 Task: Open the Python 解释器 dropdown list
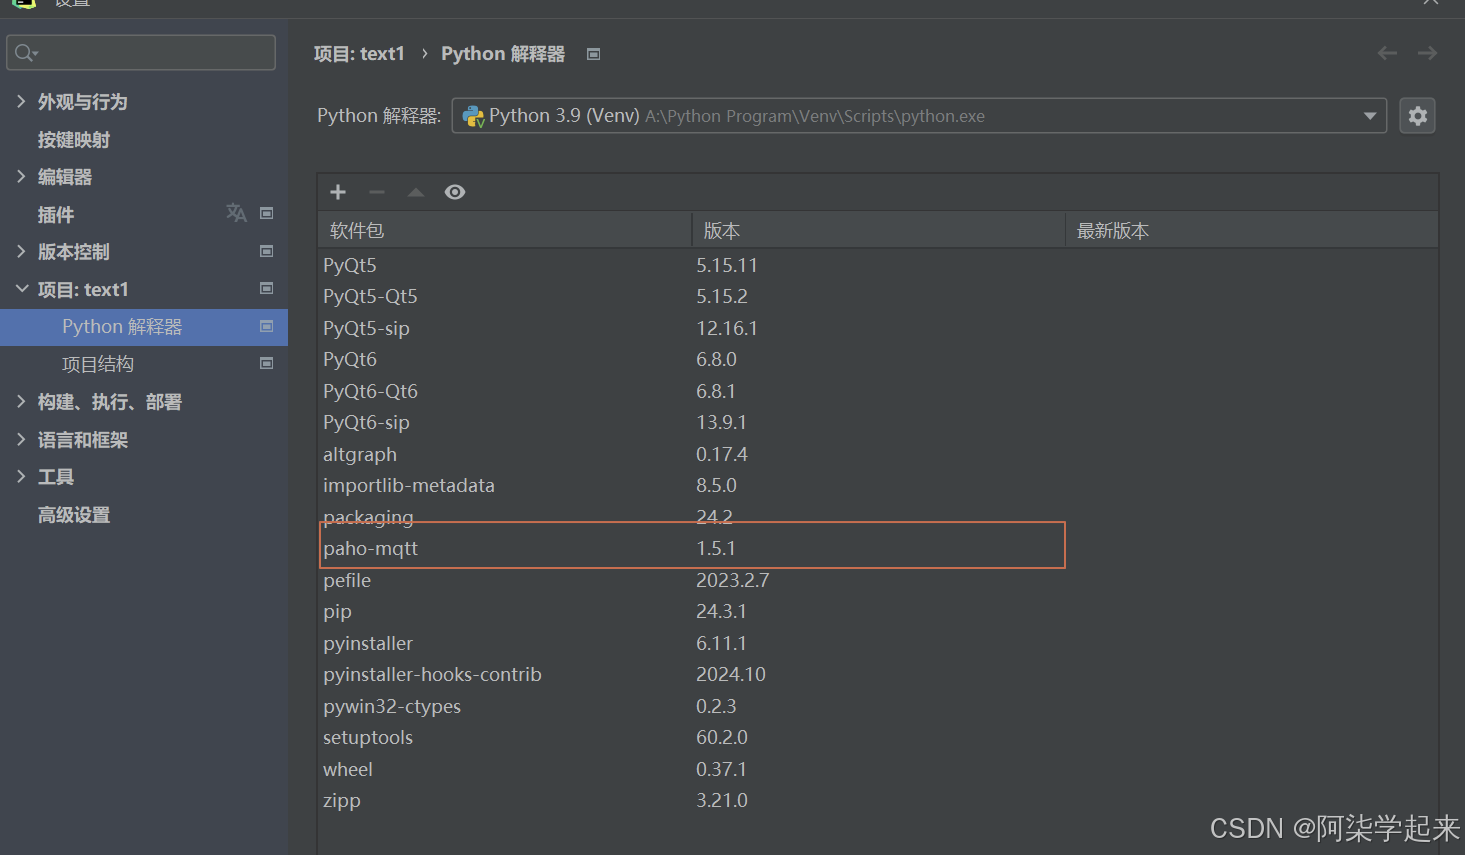coord(1369,115)
